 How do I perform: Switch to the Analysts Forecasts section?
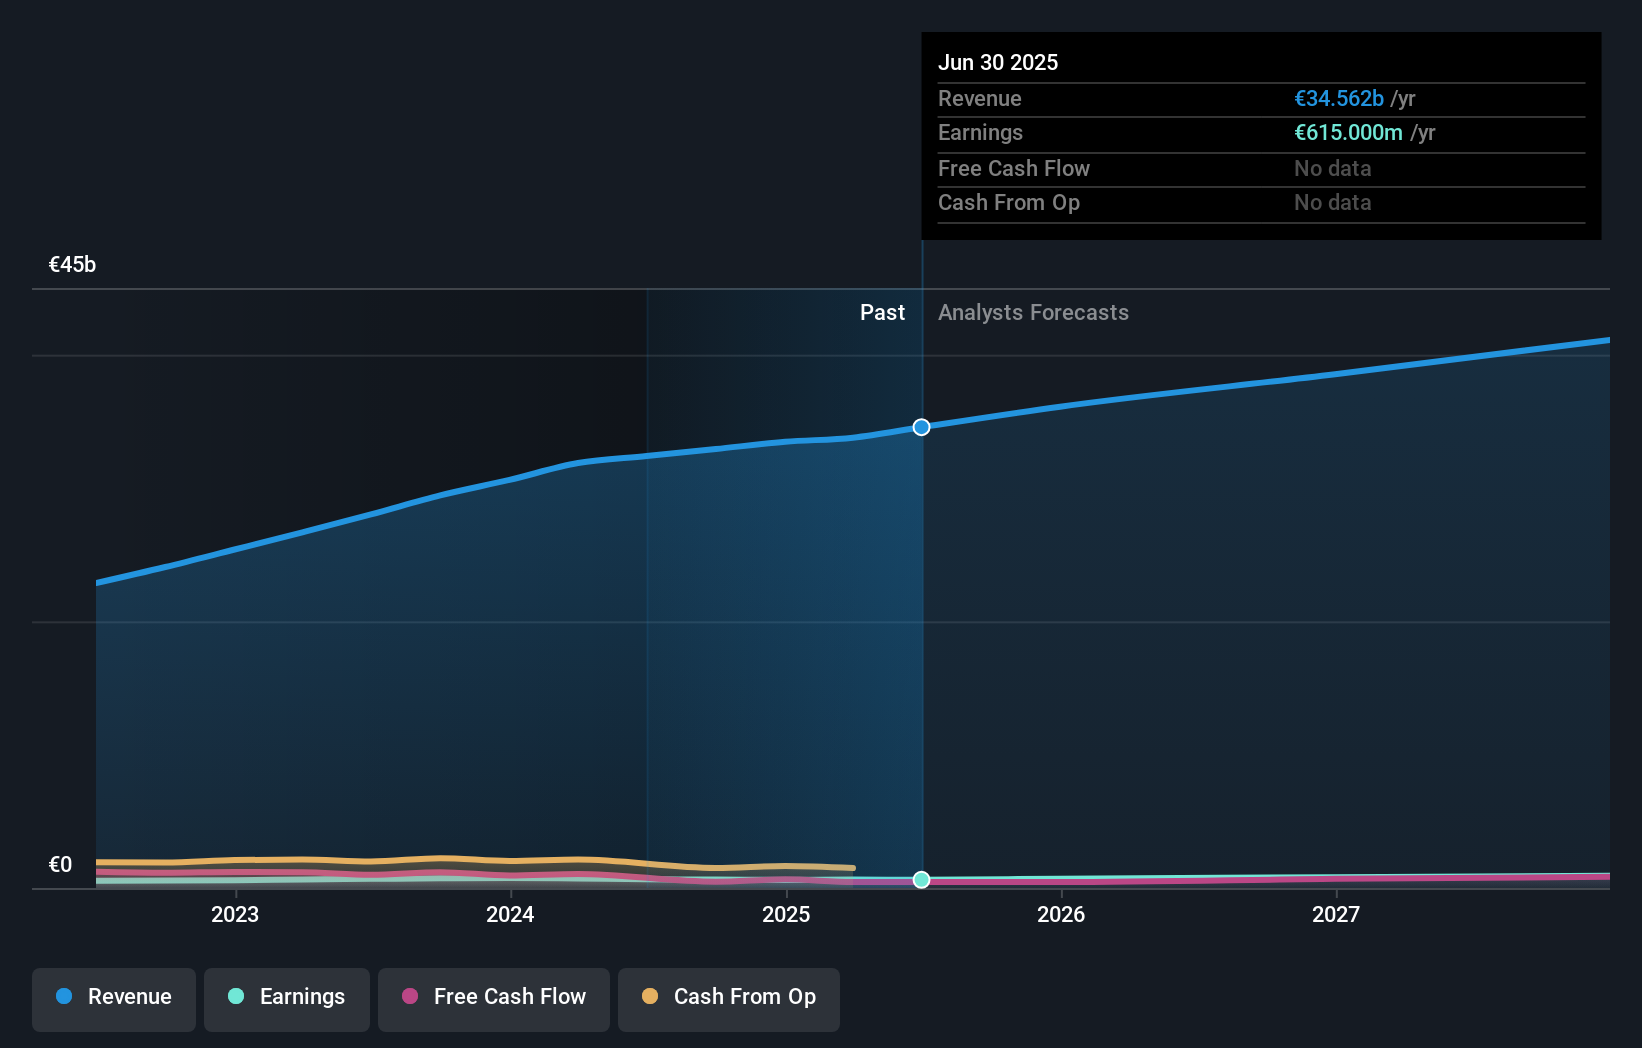(1033, 312)
